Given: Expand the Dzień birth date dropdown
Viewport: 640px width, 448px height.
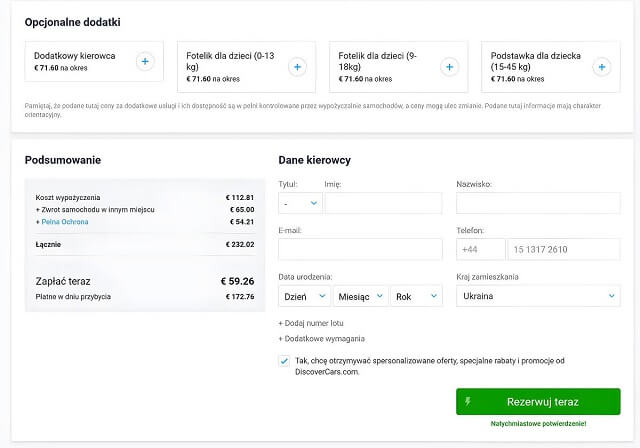Looking at the screenshot, I should coord(304,296).
